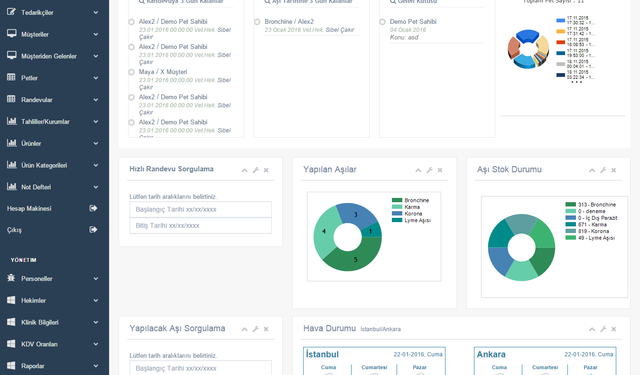Click the wrench icon in Aşı Stok Durumu panel

coord(603,170)
